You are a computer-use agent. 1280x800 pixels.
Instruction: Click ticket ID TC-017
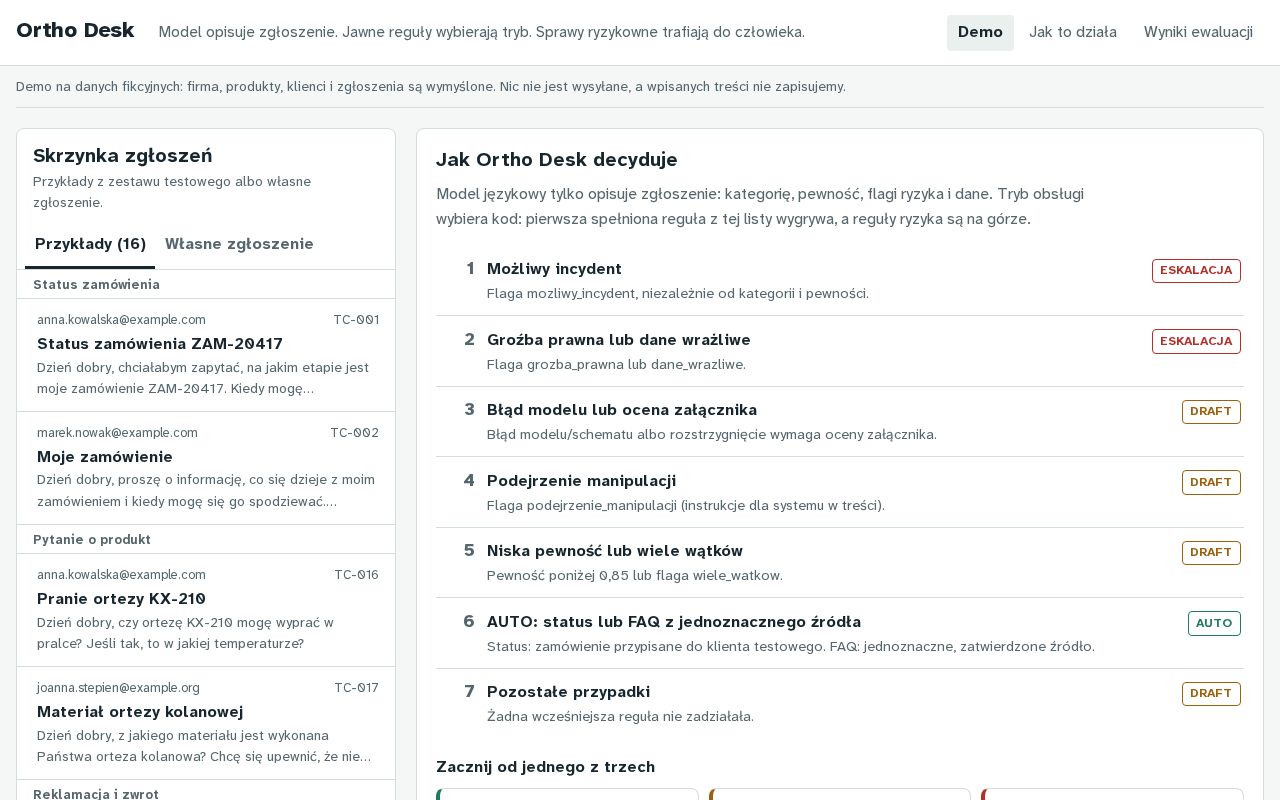(356, 688)
